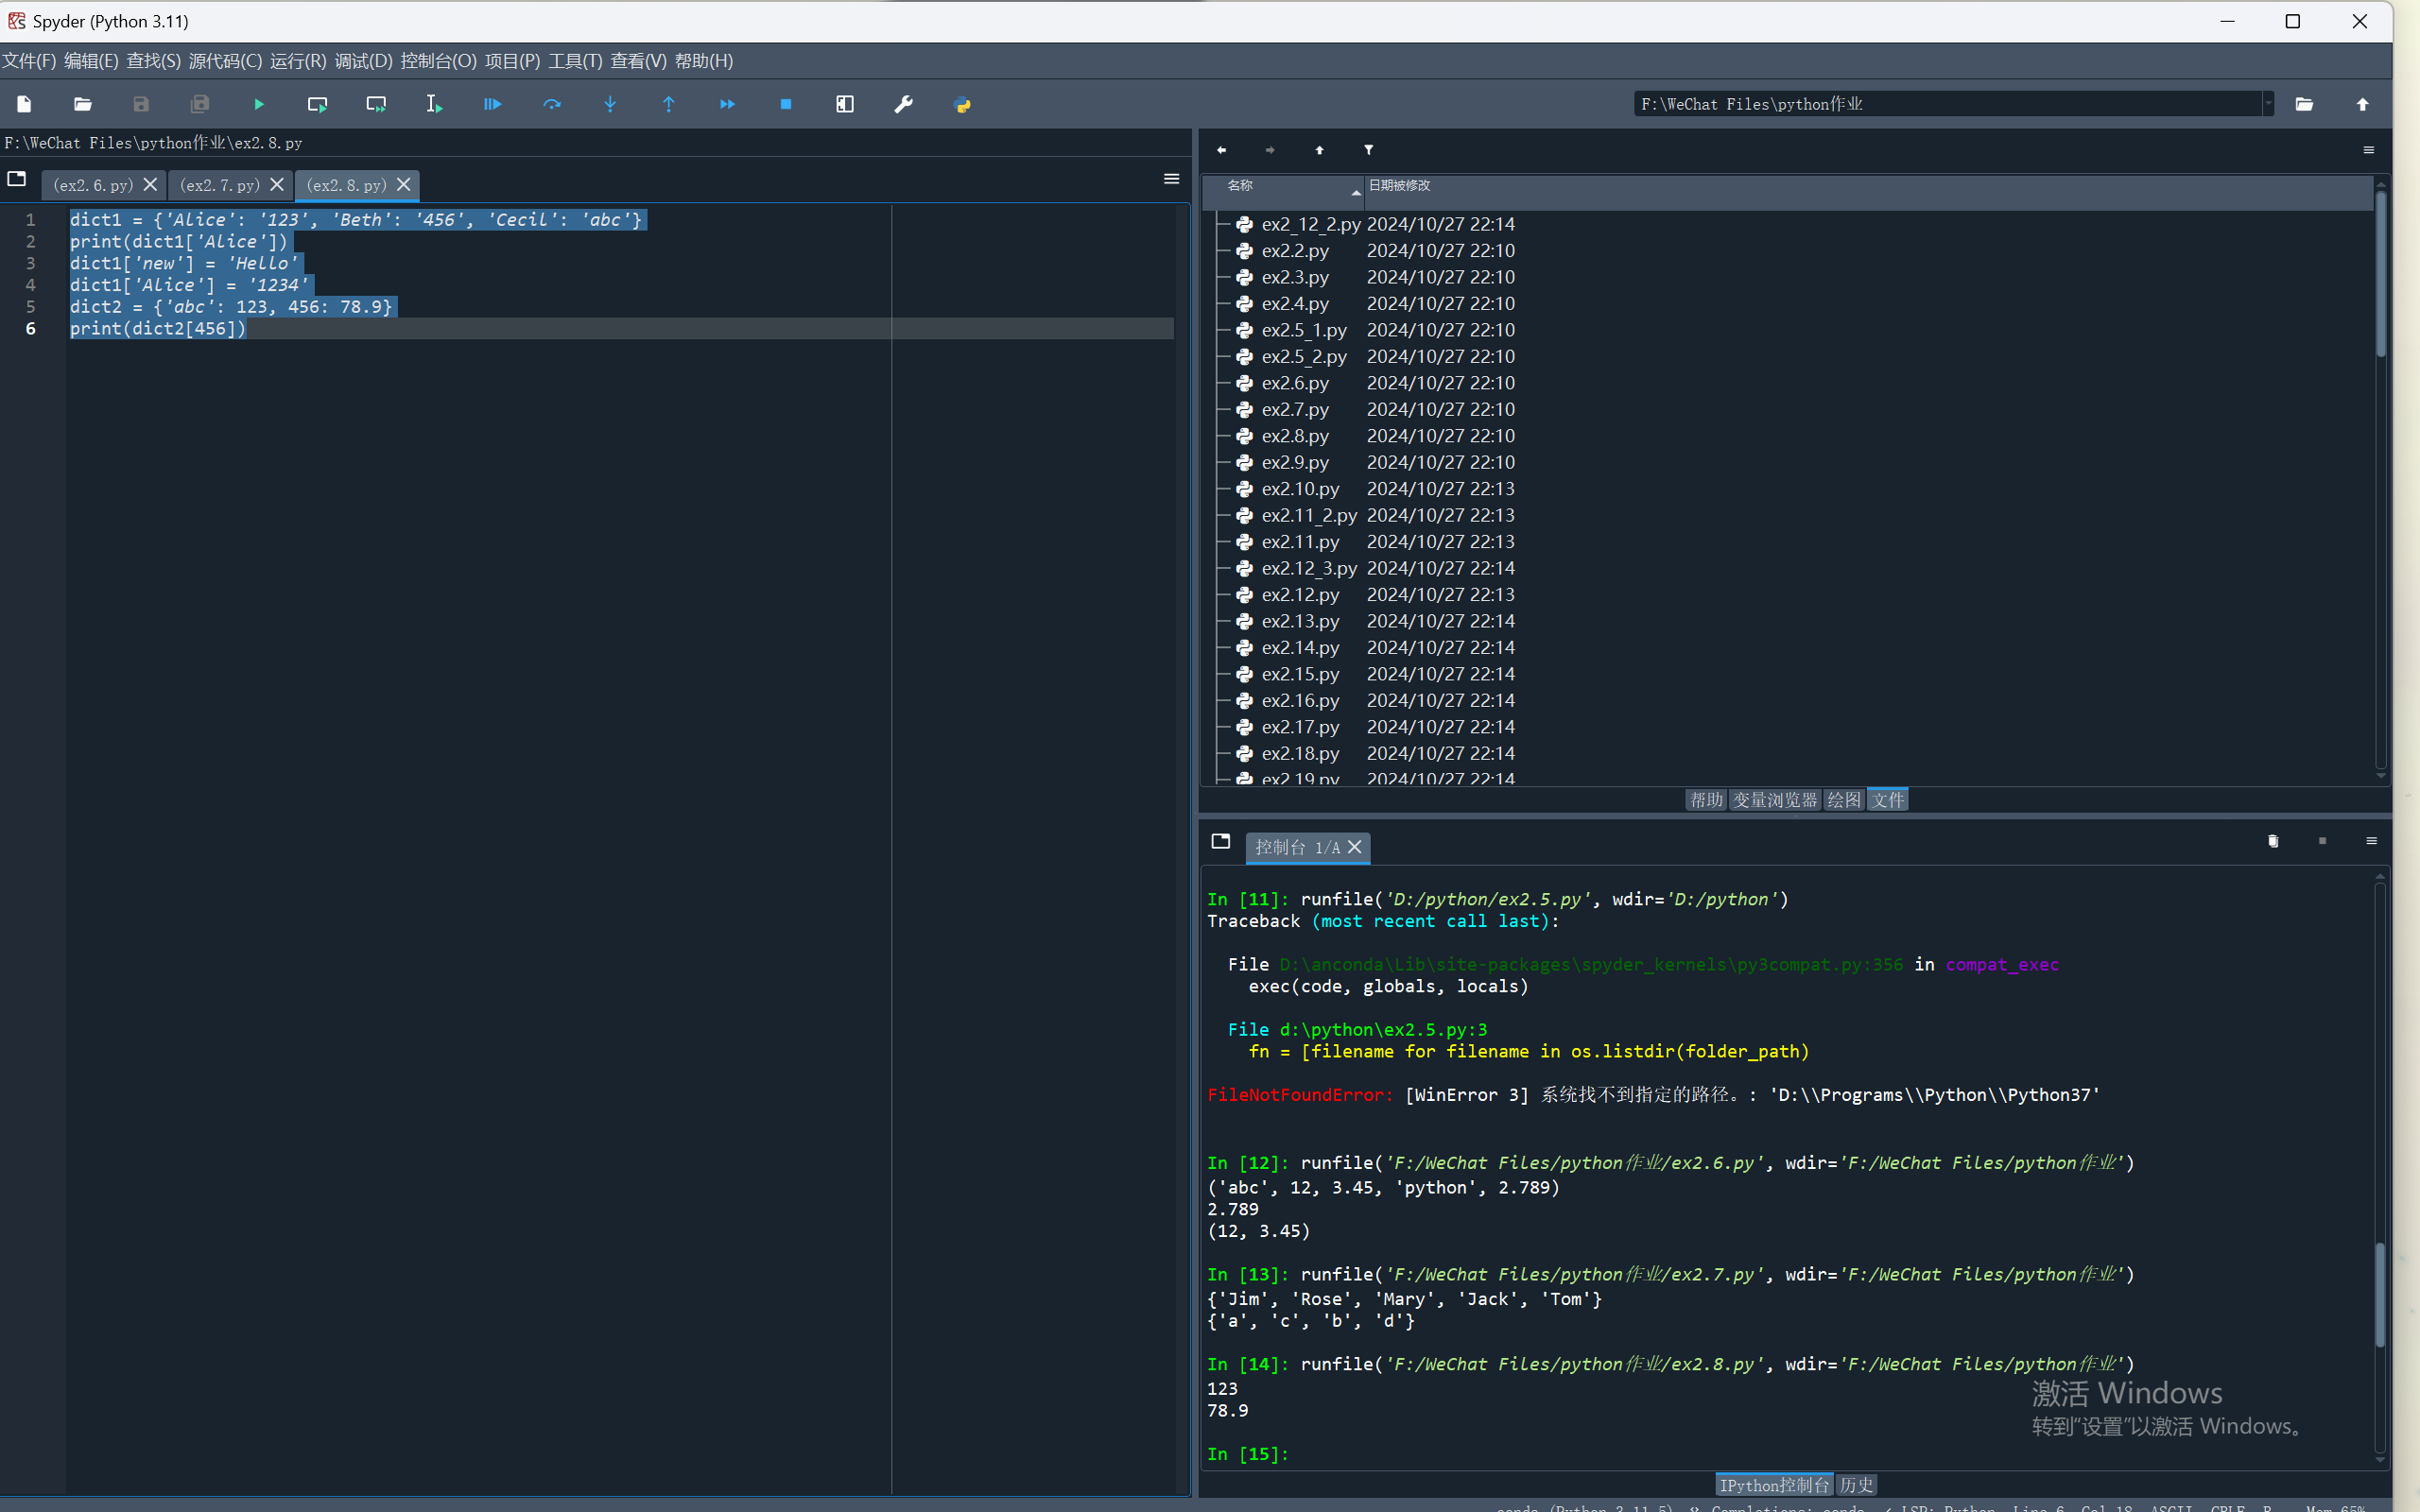
Task: Select ex2.16.py in the file list
Action: [x=1299, y=701]
